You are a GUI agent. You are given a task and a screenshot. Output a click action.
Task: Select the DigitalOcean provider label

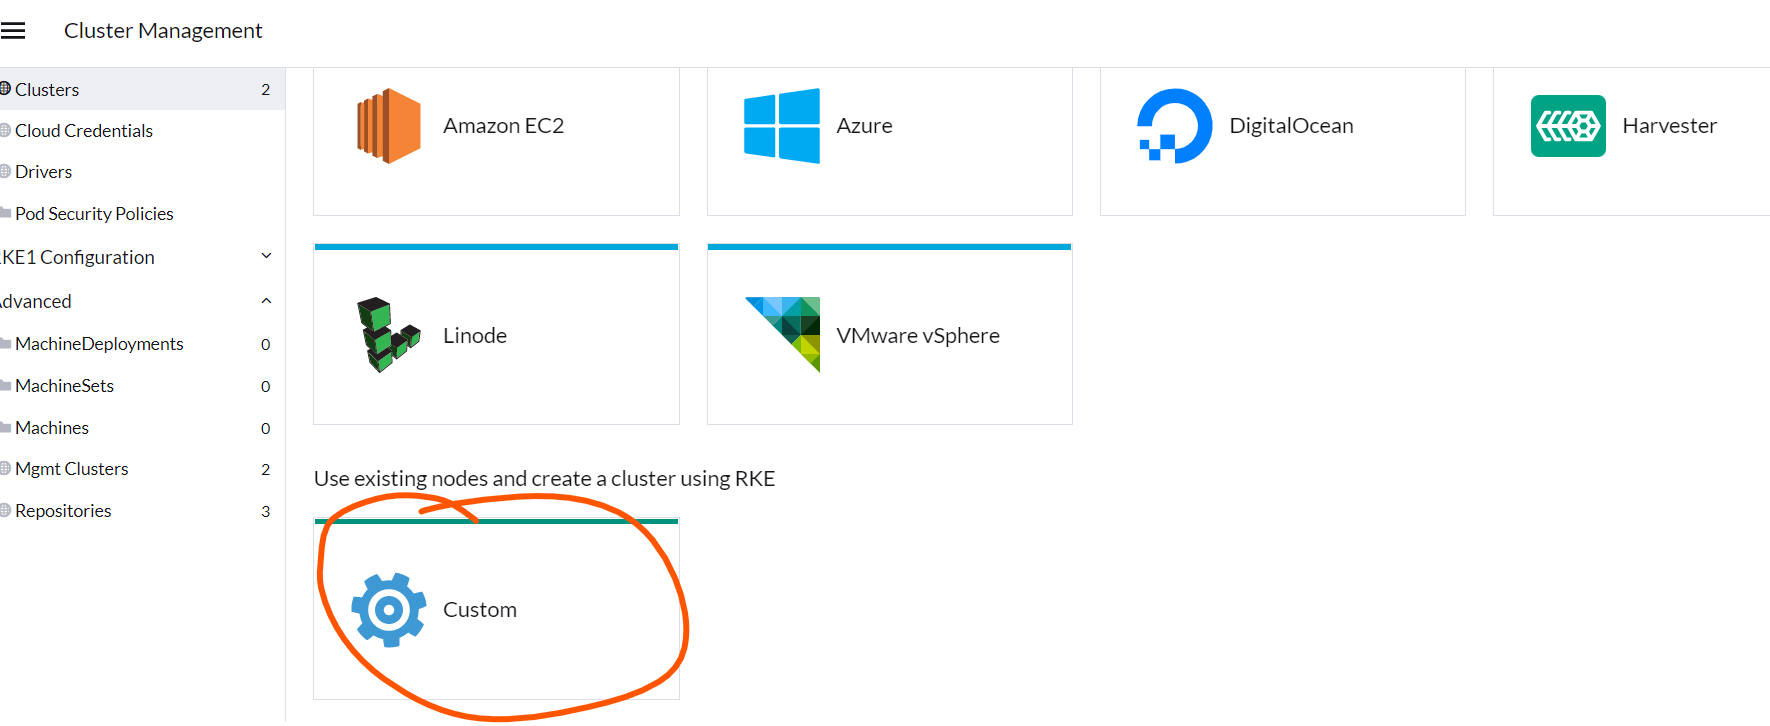[1291, 126]
